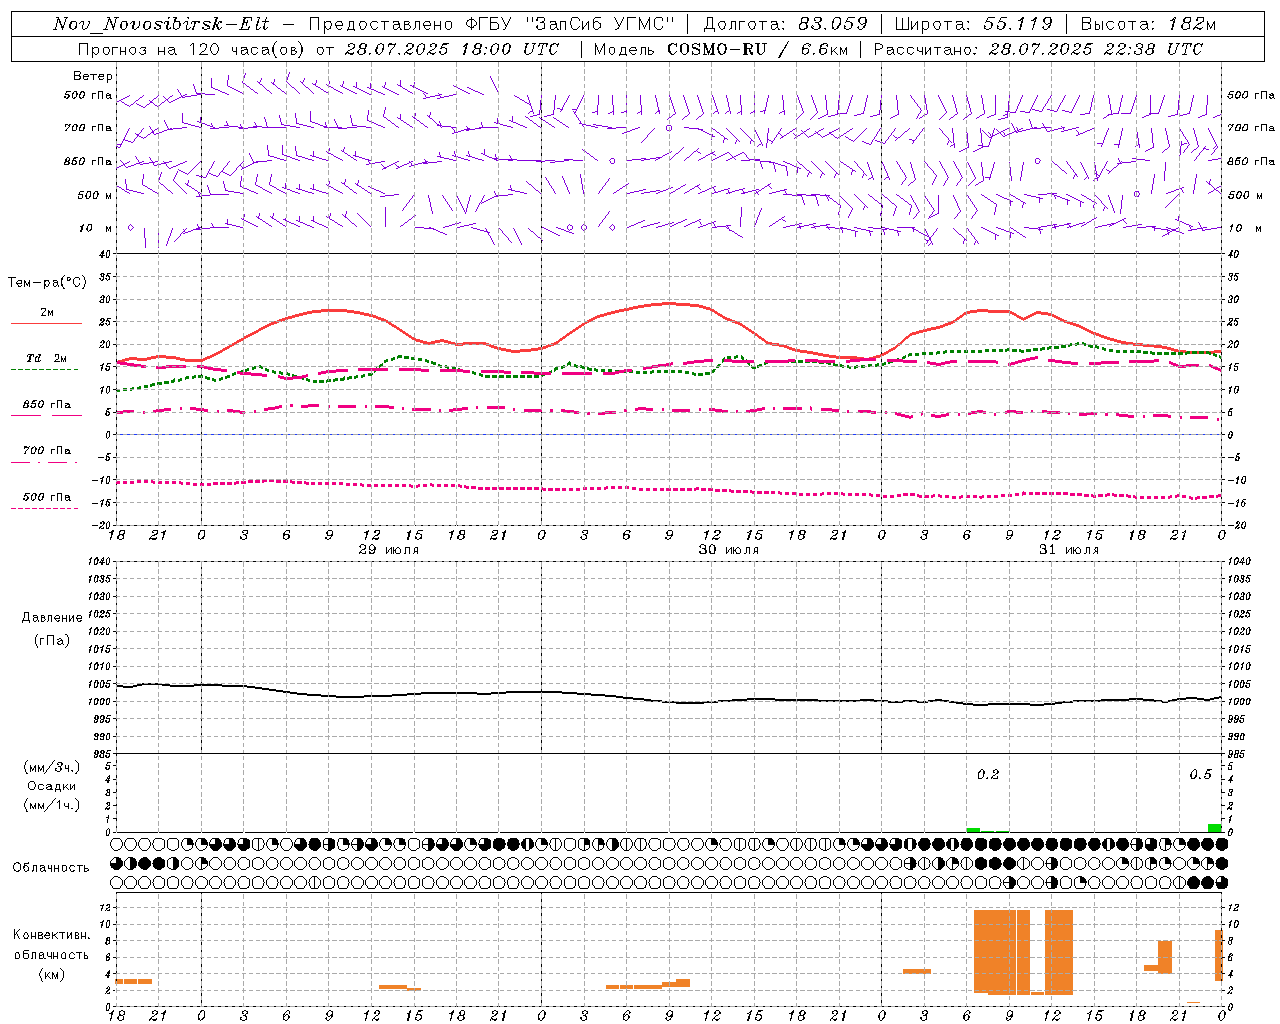
Task: Click the 700 гПа temperature legend entry
Action: 47,451
